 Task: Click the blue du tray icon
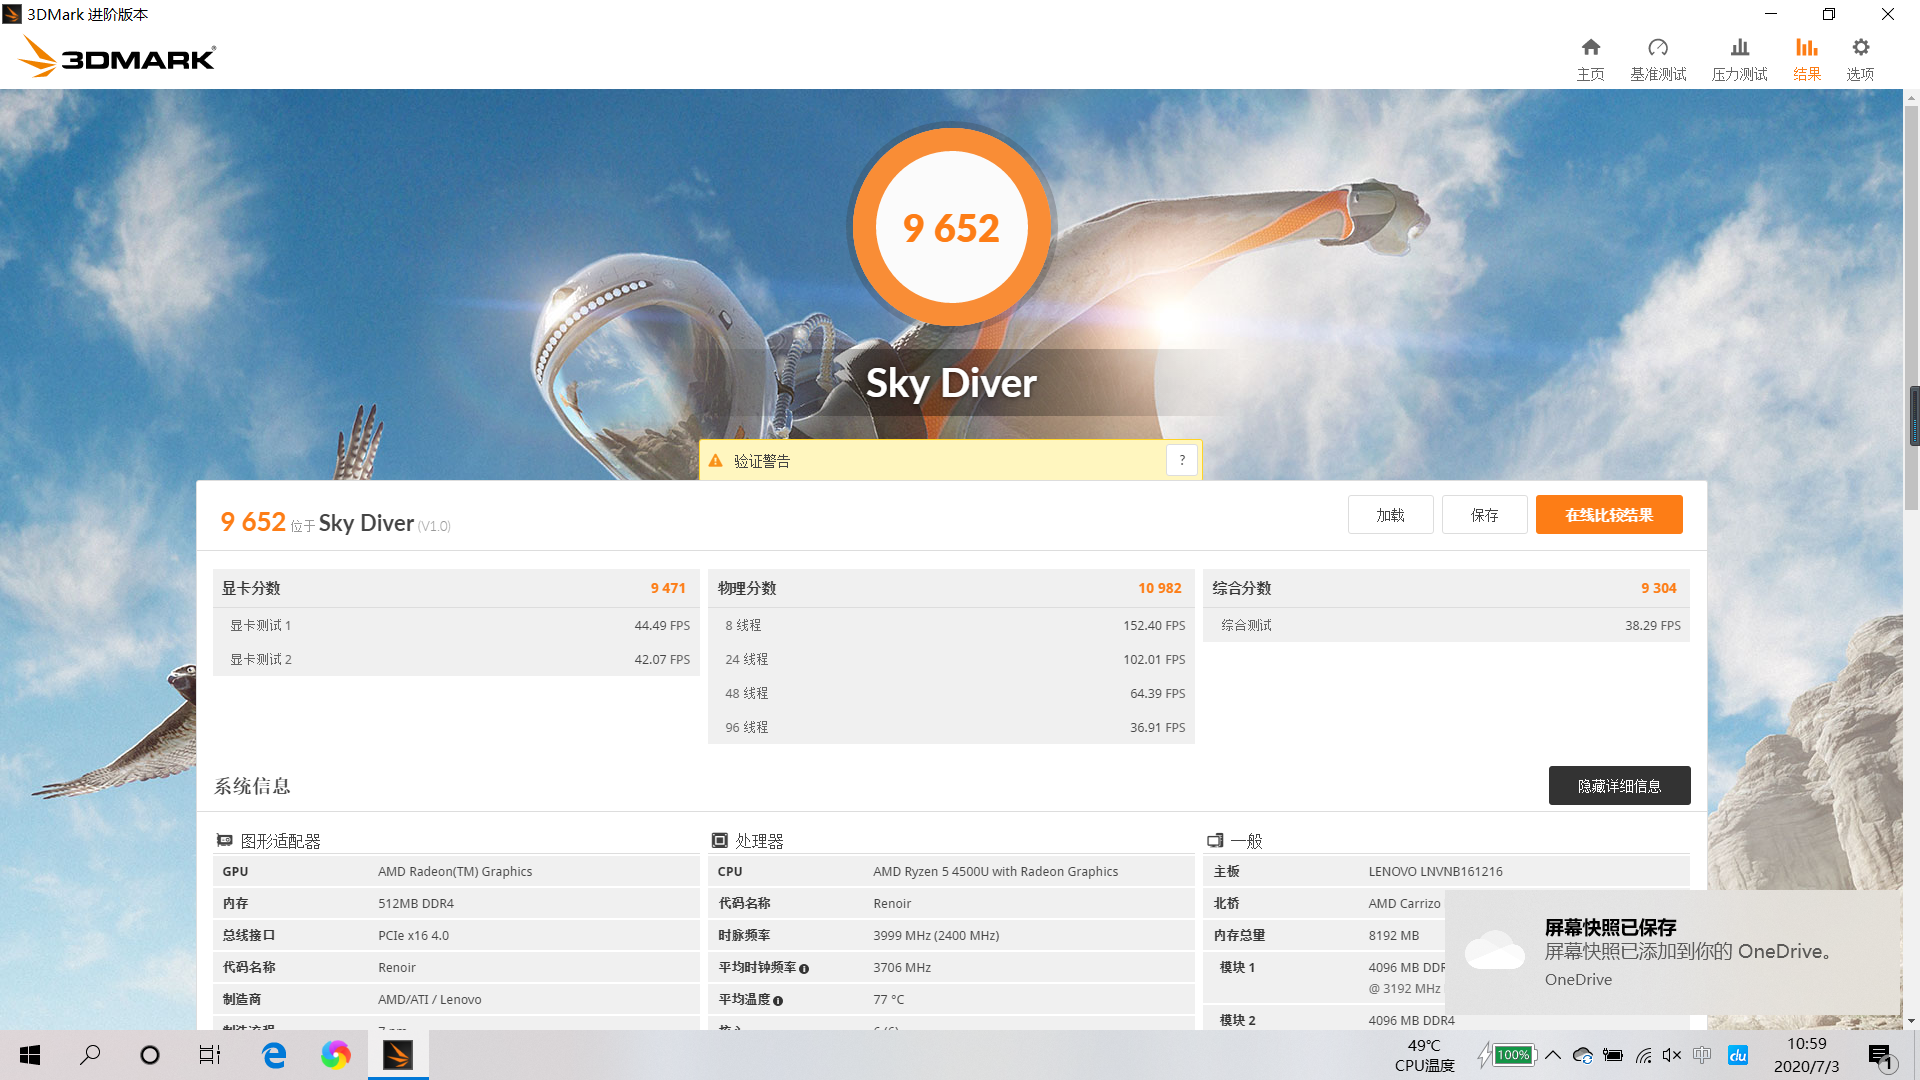tap(1738, 1055)
